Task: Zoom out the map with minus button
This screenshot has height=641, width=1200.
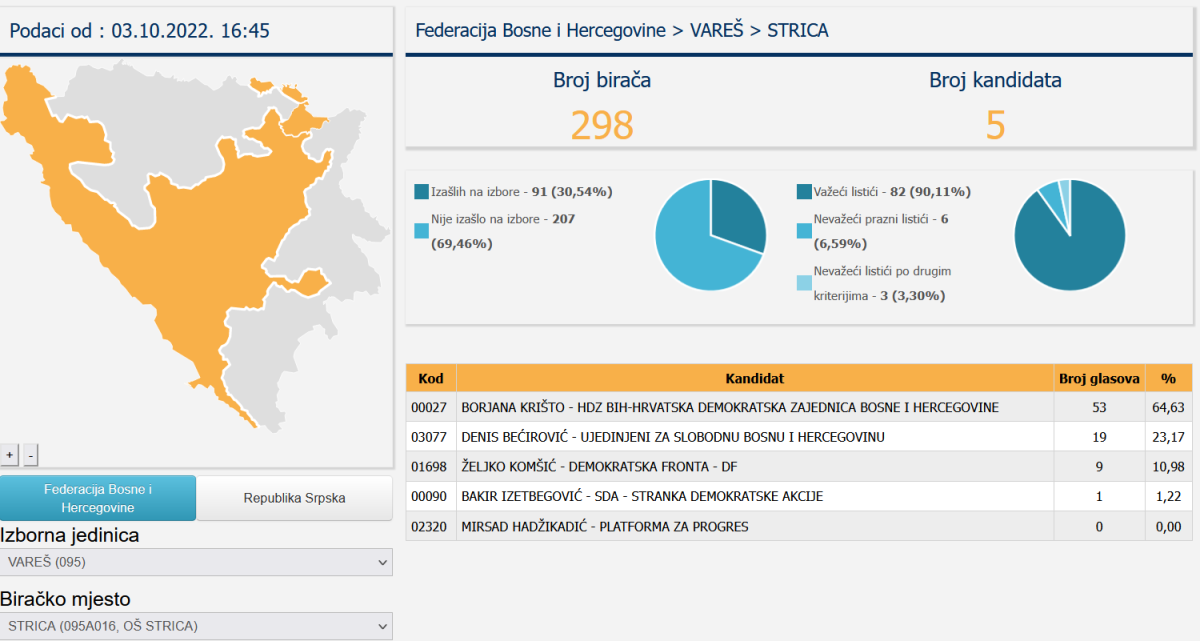Action: (31, 455)
